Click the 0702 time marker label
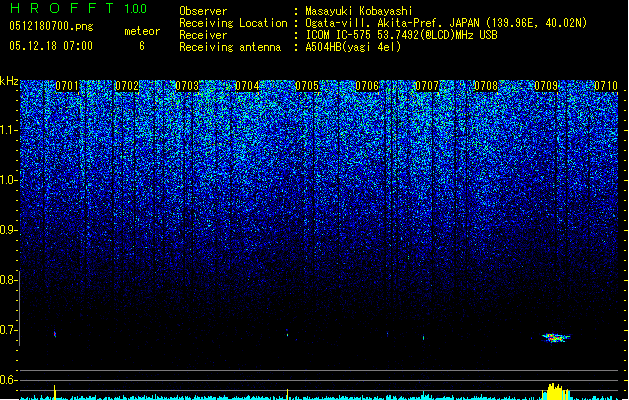This screenshot has width=629, height=400. tap(127, 86)
